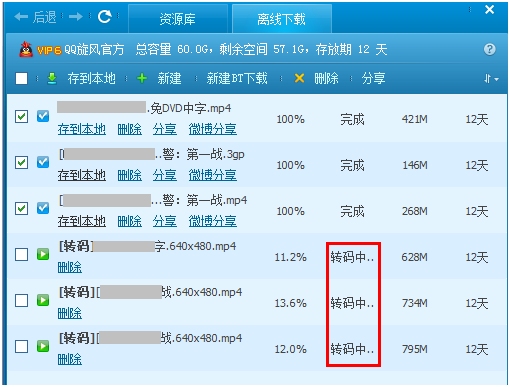Uncheck the 第一战.mp4 268M row checkbox
Screen dimensions: 510x387
point(21,209)
